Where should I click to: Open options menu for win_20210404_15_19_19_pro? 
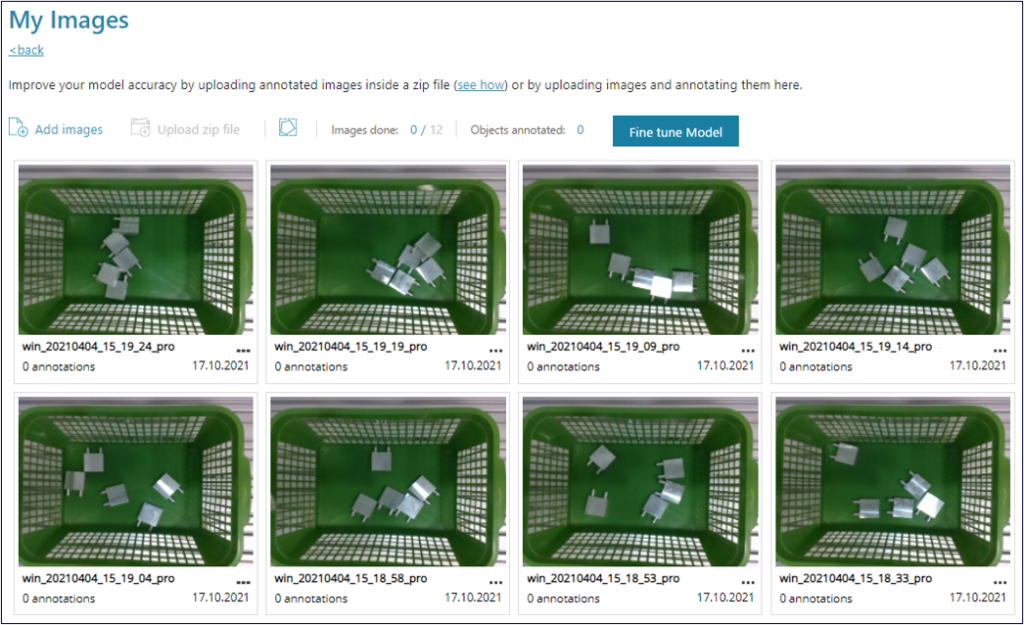tap(496, 351)
